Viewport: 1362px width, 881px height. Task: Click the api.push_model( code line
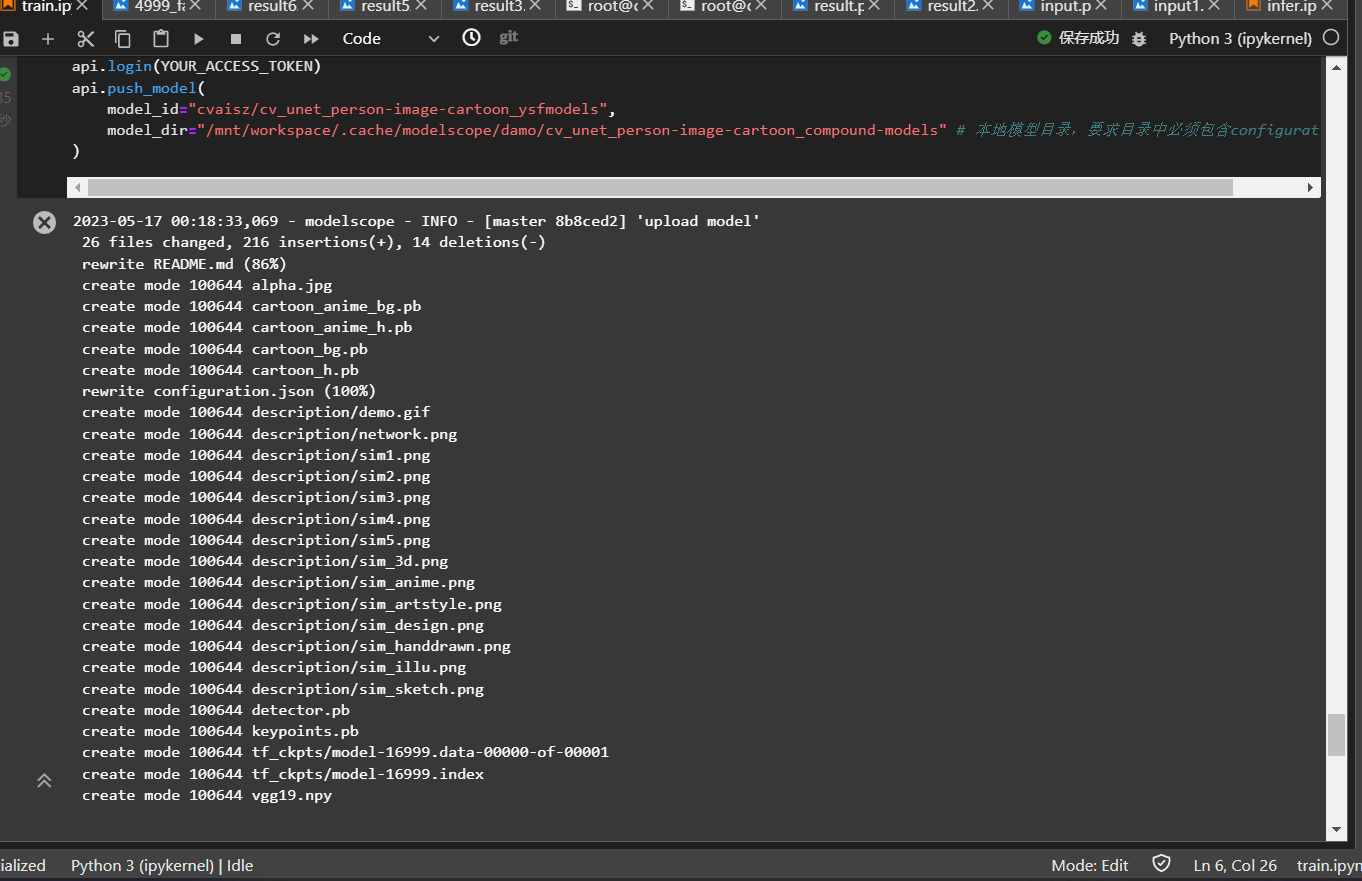[x=138, y=88]
